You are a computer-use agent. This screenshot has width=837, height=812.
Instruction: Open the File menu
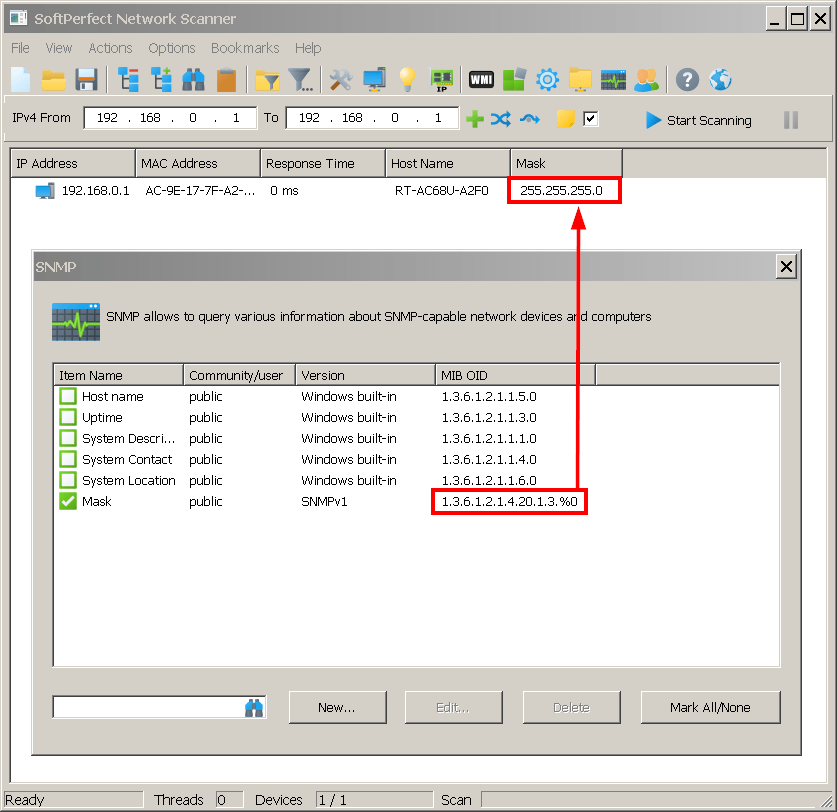click(x=20, y=48)
